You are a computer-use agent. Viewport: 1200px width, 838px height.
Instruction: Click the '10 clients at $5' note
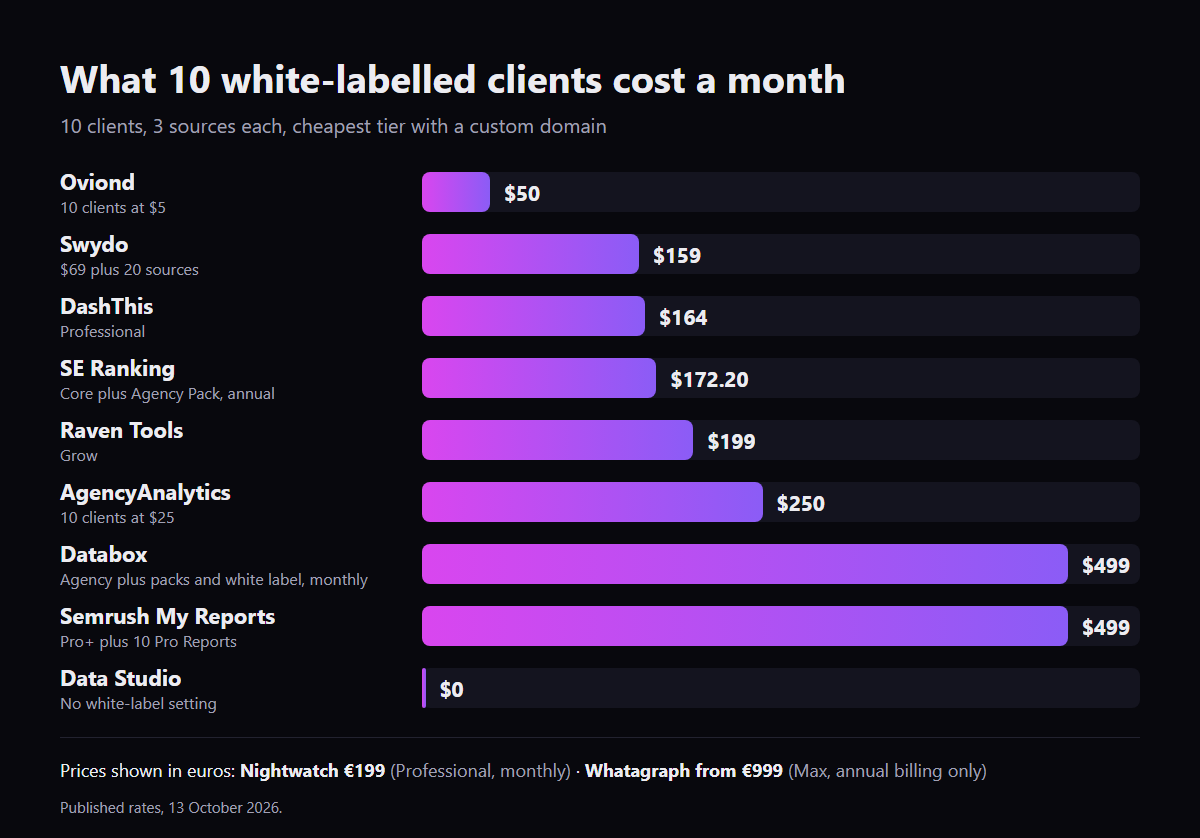tap(113, 208)
